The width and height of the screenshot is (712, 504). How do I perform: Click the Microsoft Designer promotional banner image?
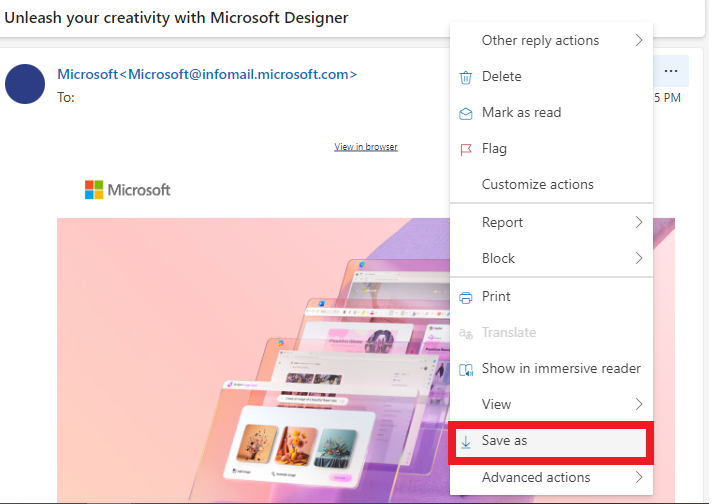tap(253, 360)
